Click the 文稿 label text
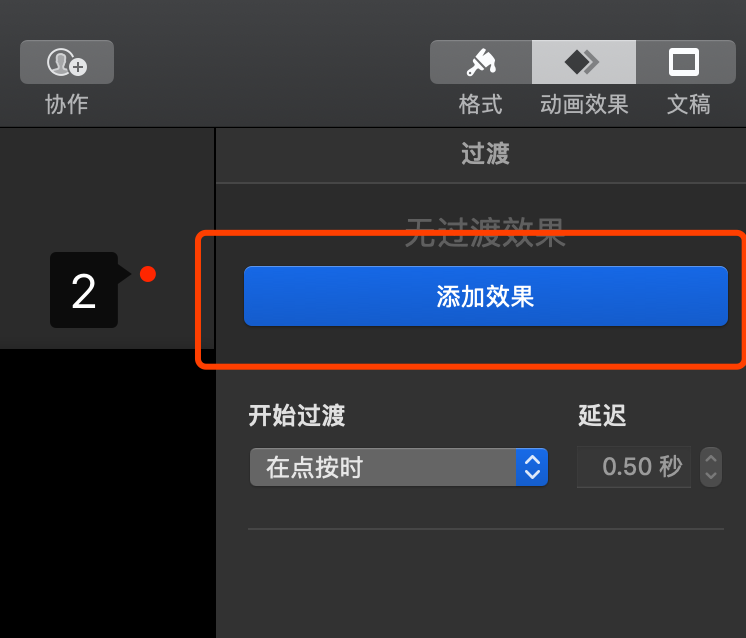This screenshot has width=746, height=638. tap(688, 104)
